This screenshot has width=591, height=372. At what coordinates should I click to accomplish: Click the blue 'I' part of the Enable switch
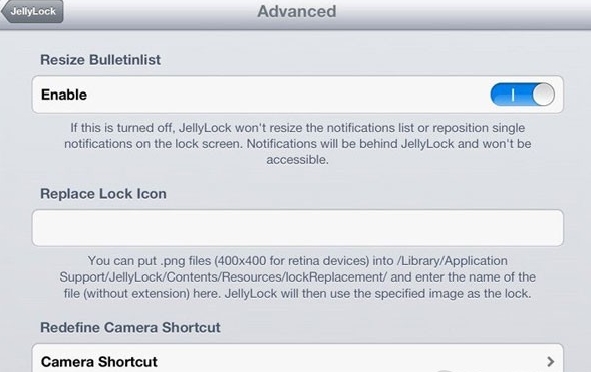511,94
